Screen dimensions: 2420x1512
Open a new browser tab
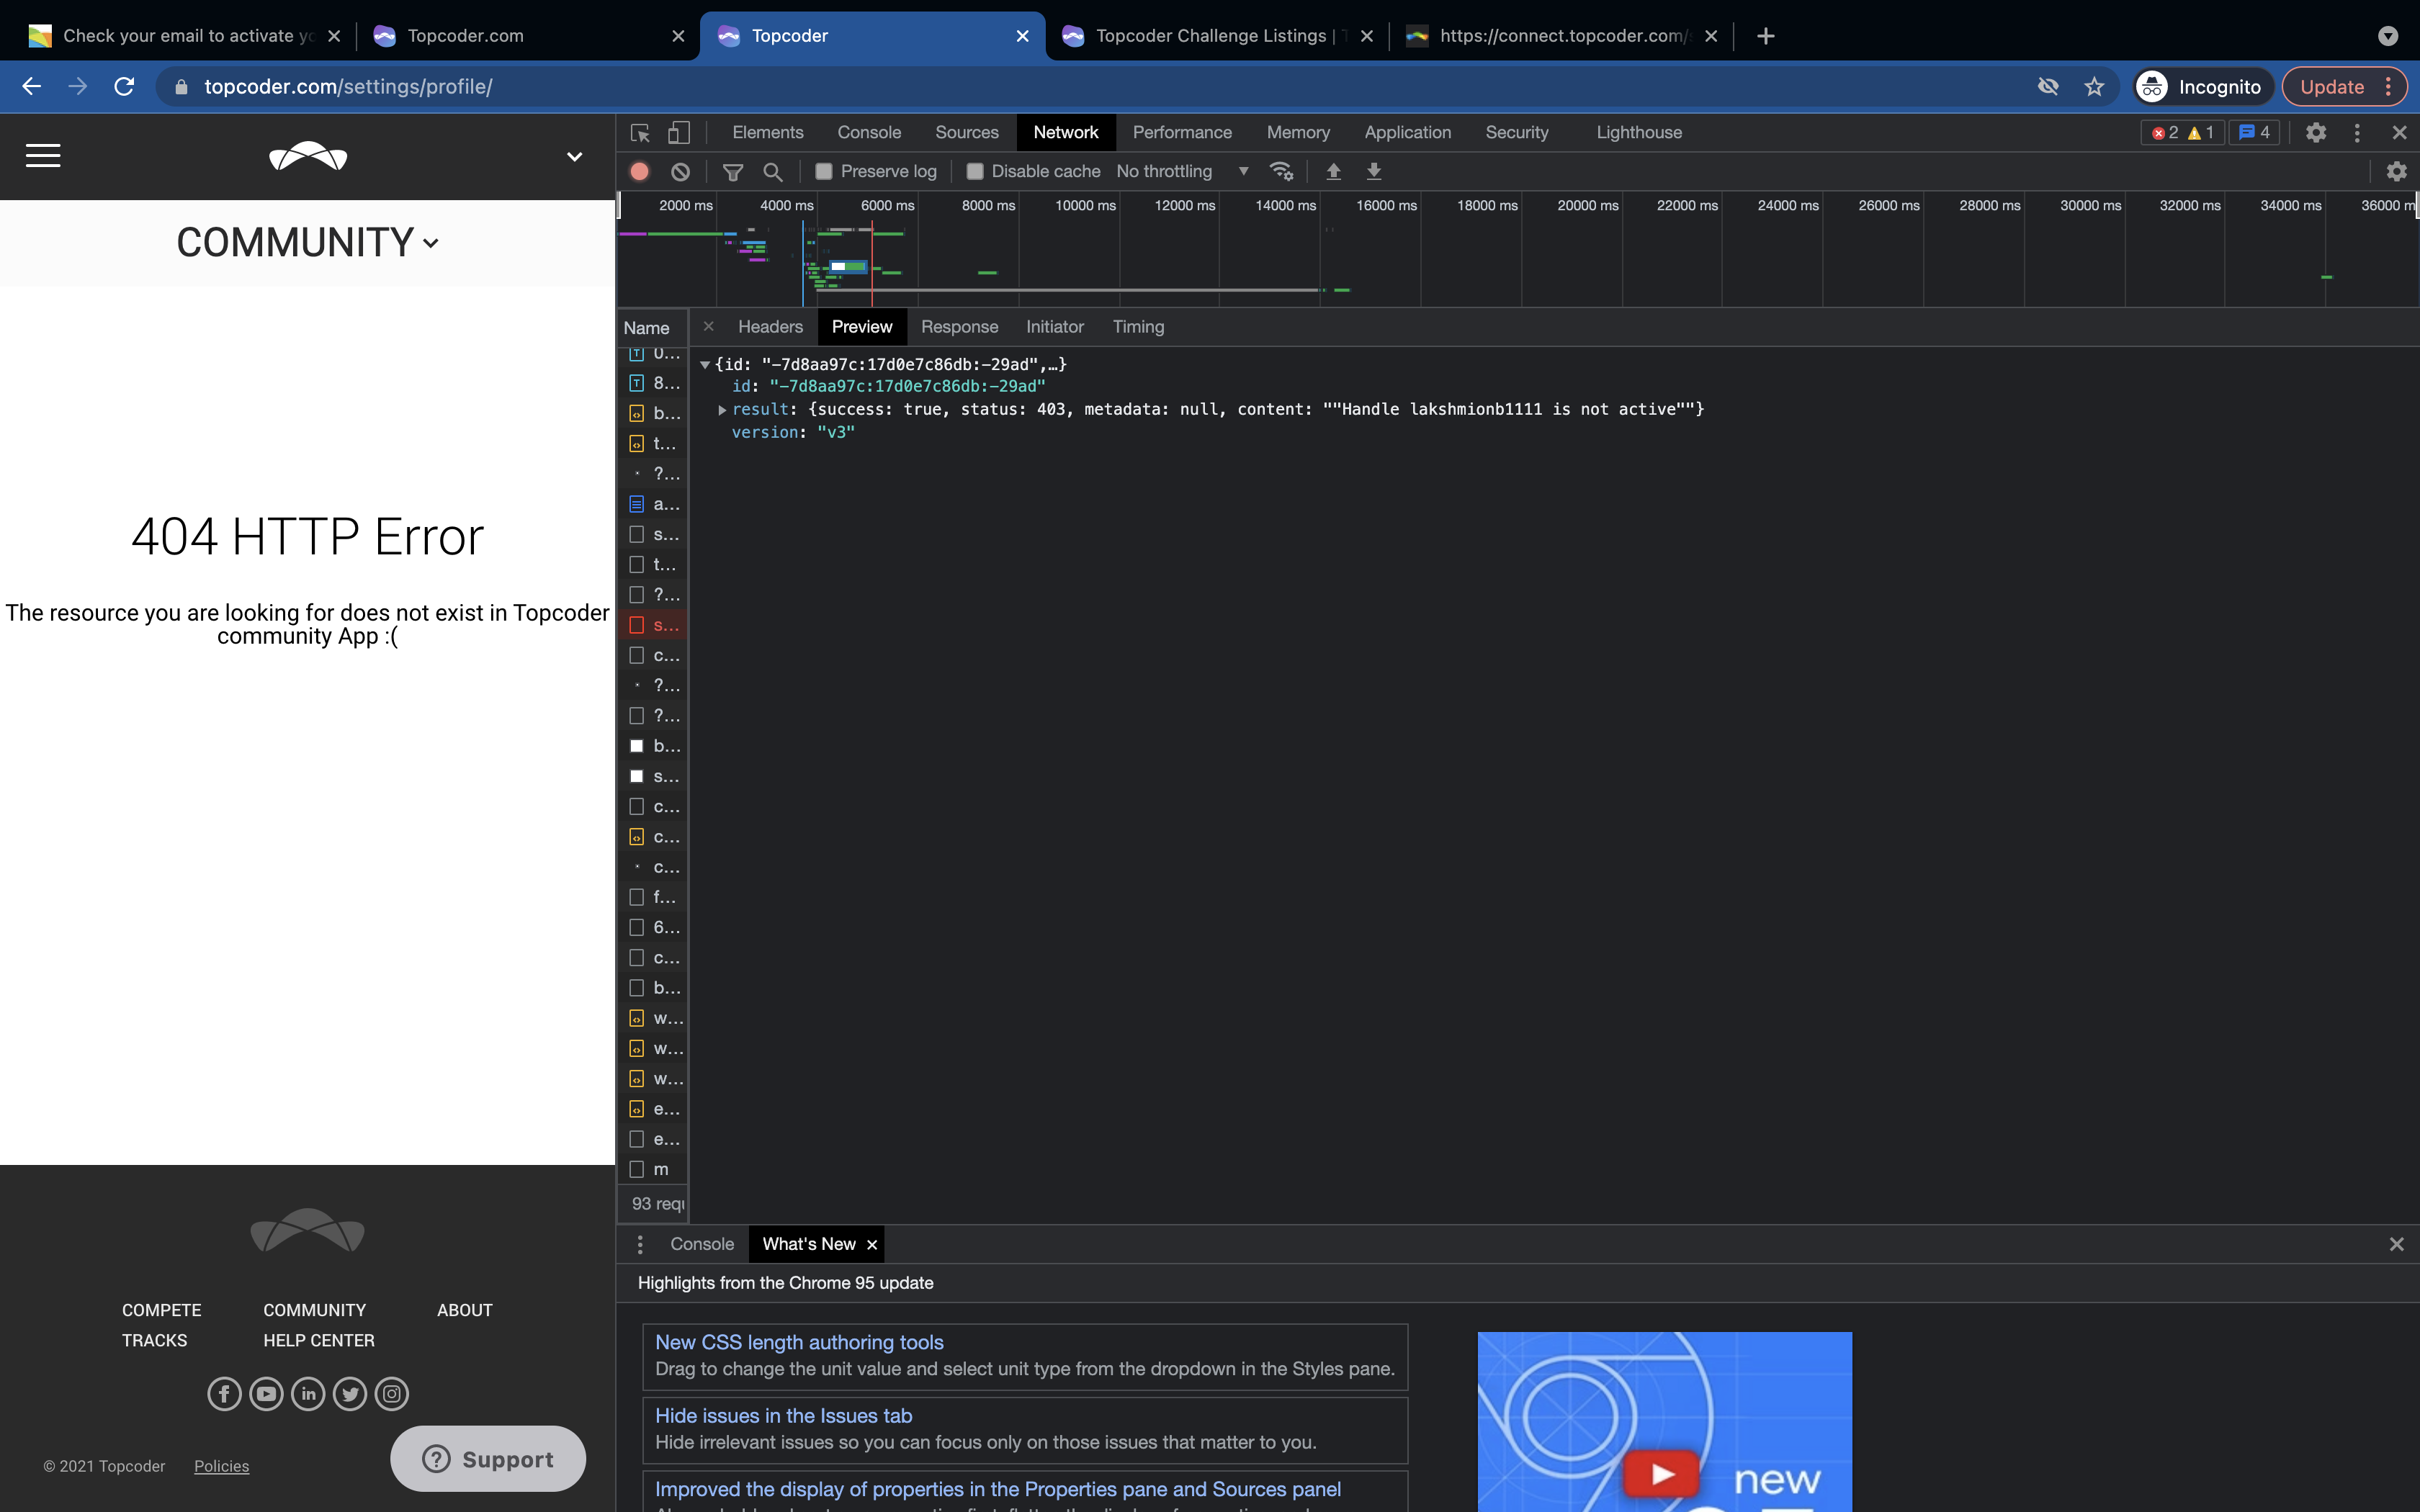point(1765,36)
